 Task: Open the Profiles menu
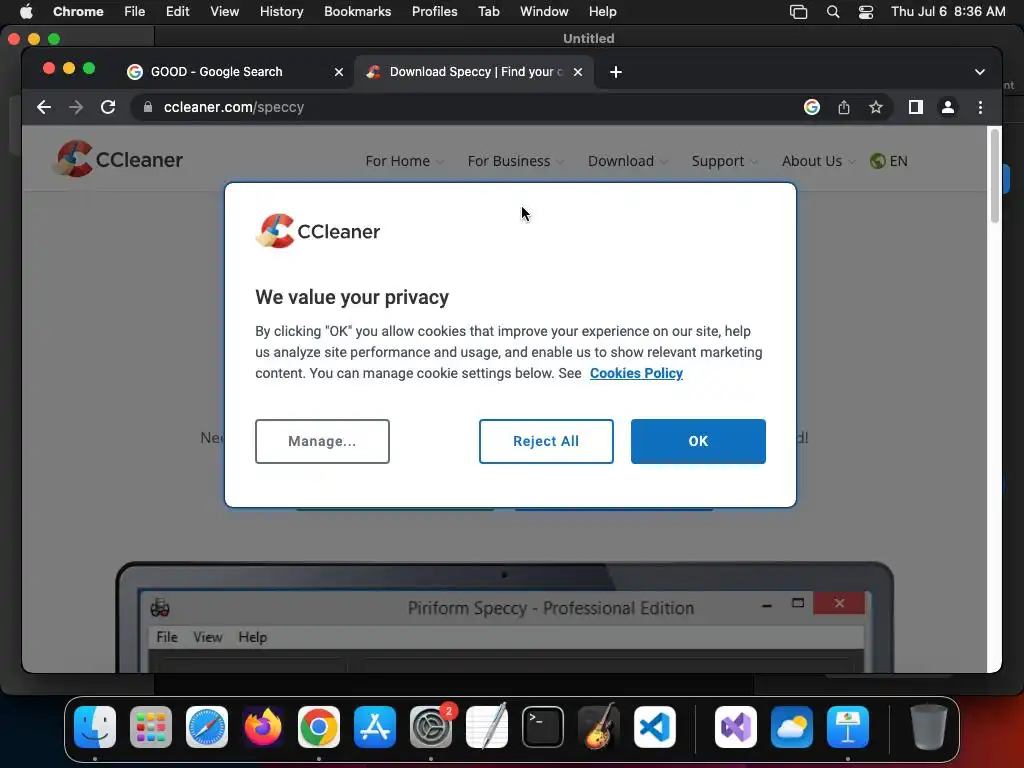tap(434, 11)
